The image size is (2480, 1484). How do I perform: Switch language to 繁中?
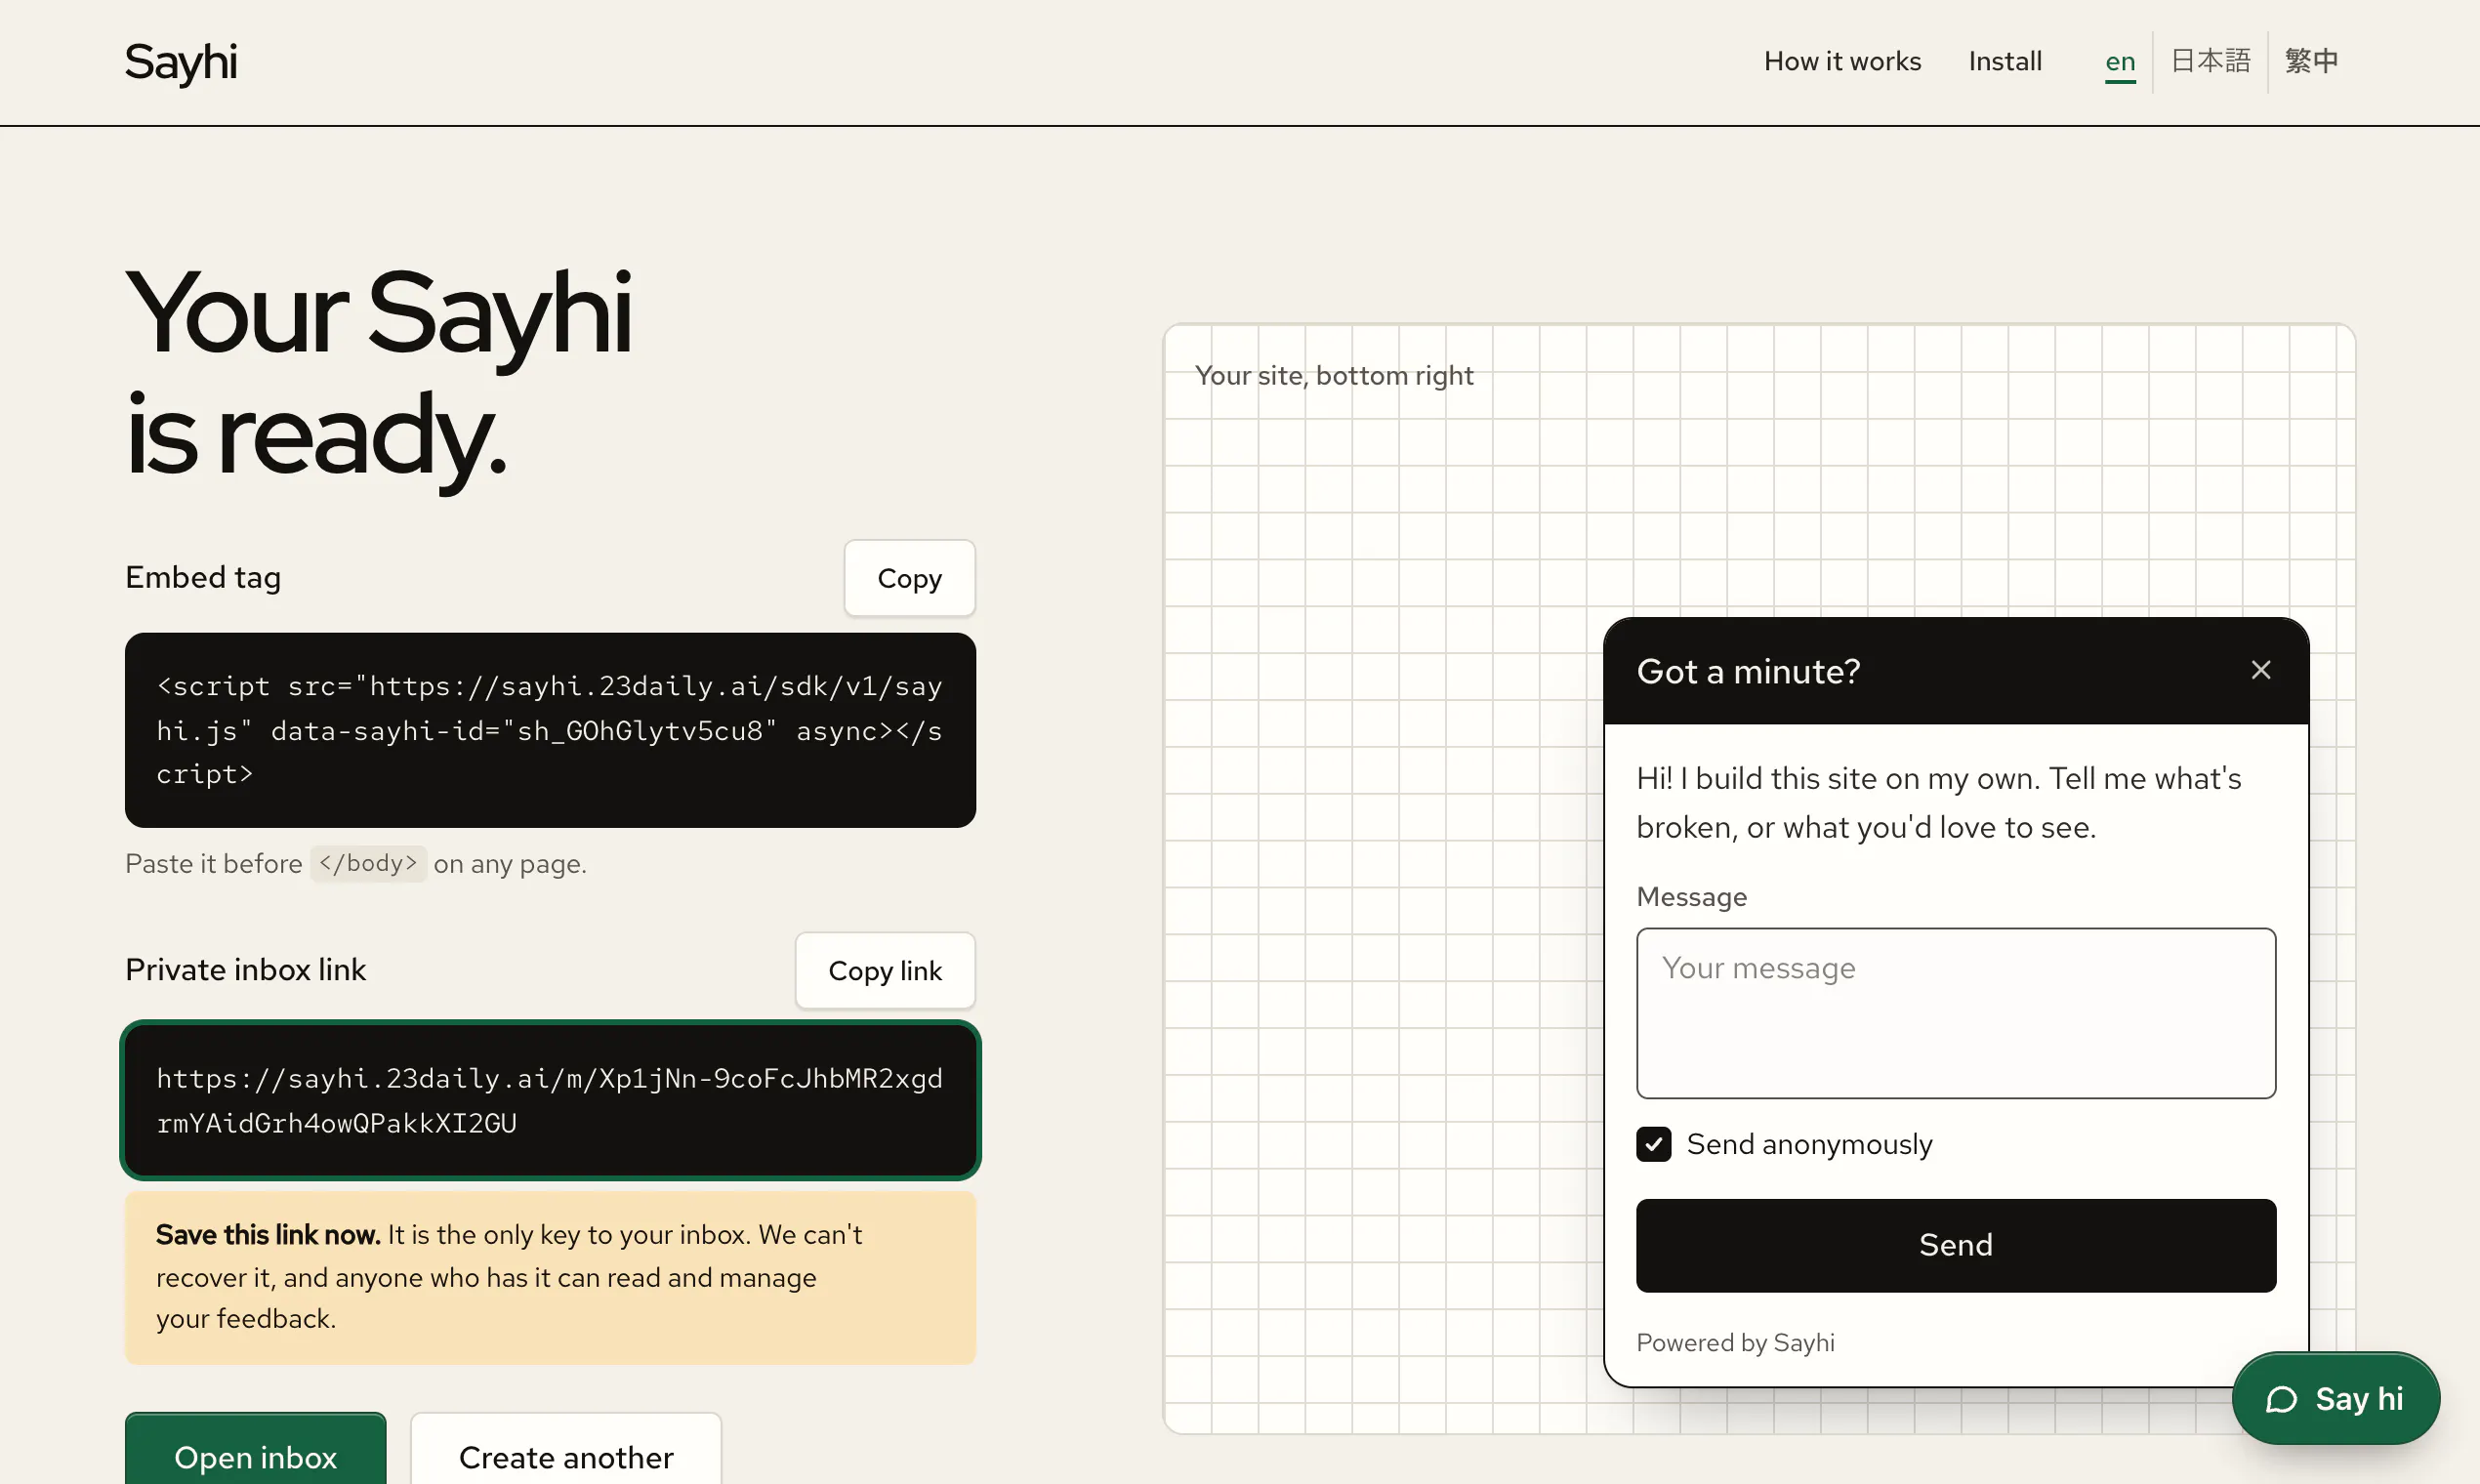pyautogui.click(x=2311, y=61)
